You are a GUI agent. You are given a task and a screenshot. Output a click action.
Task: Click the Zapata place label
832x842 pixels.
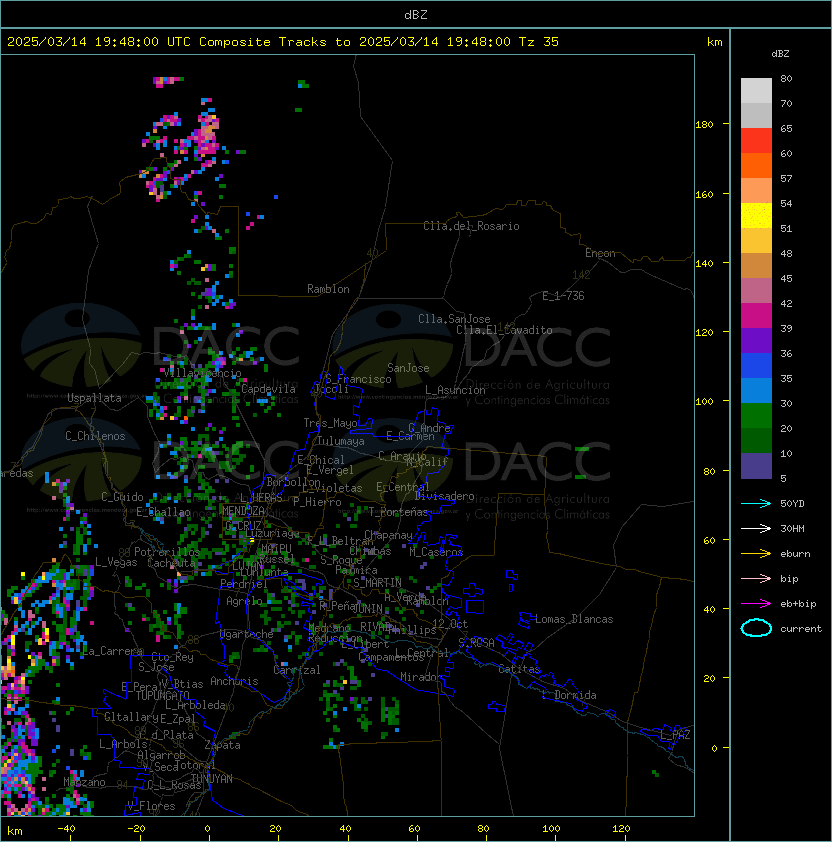[222, 745]
